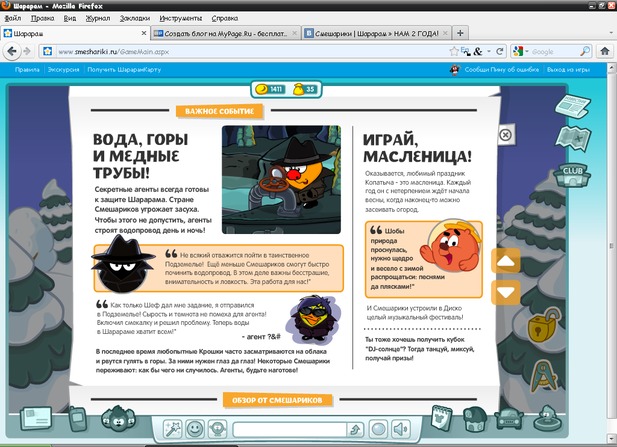
Task: Open the car icon in the bottom bar
Action: pos(509,419)
